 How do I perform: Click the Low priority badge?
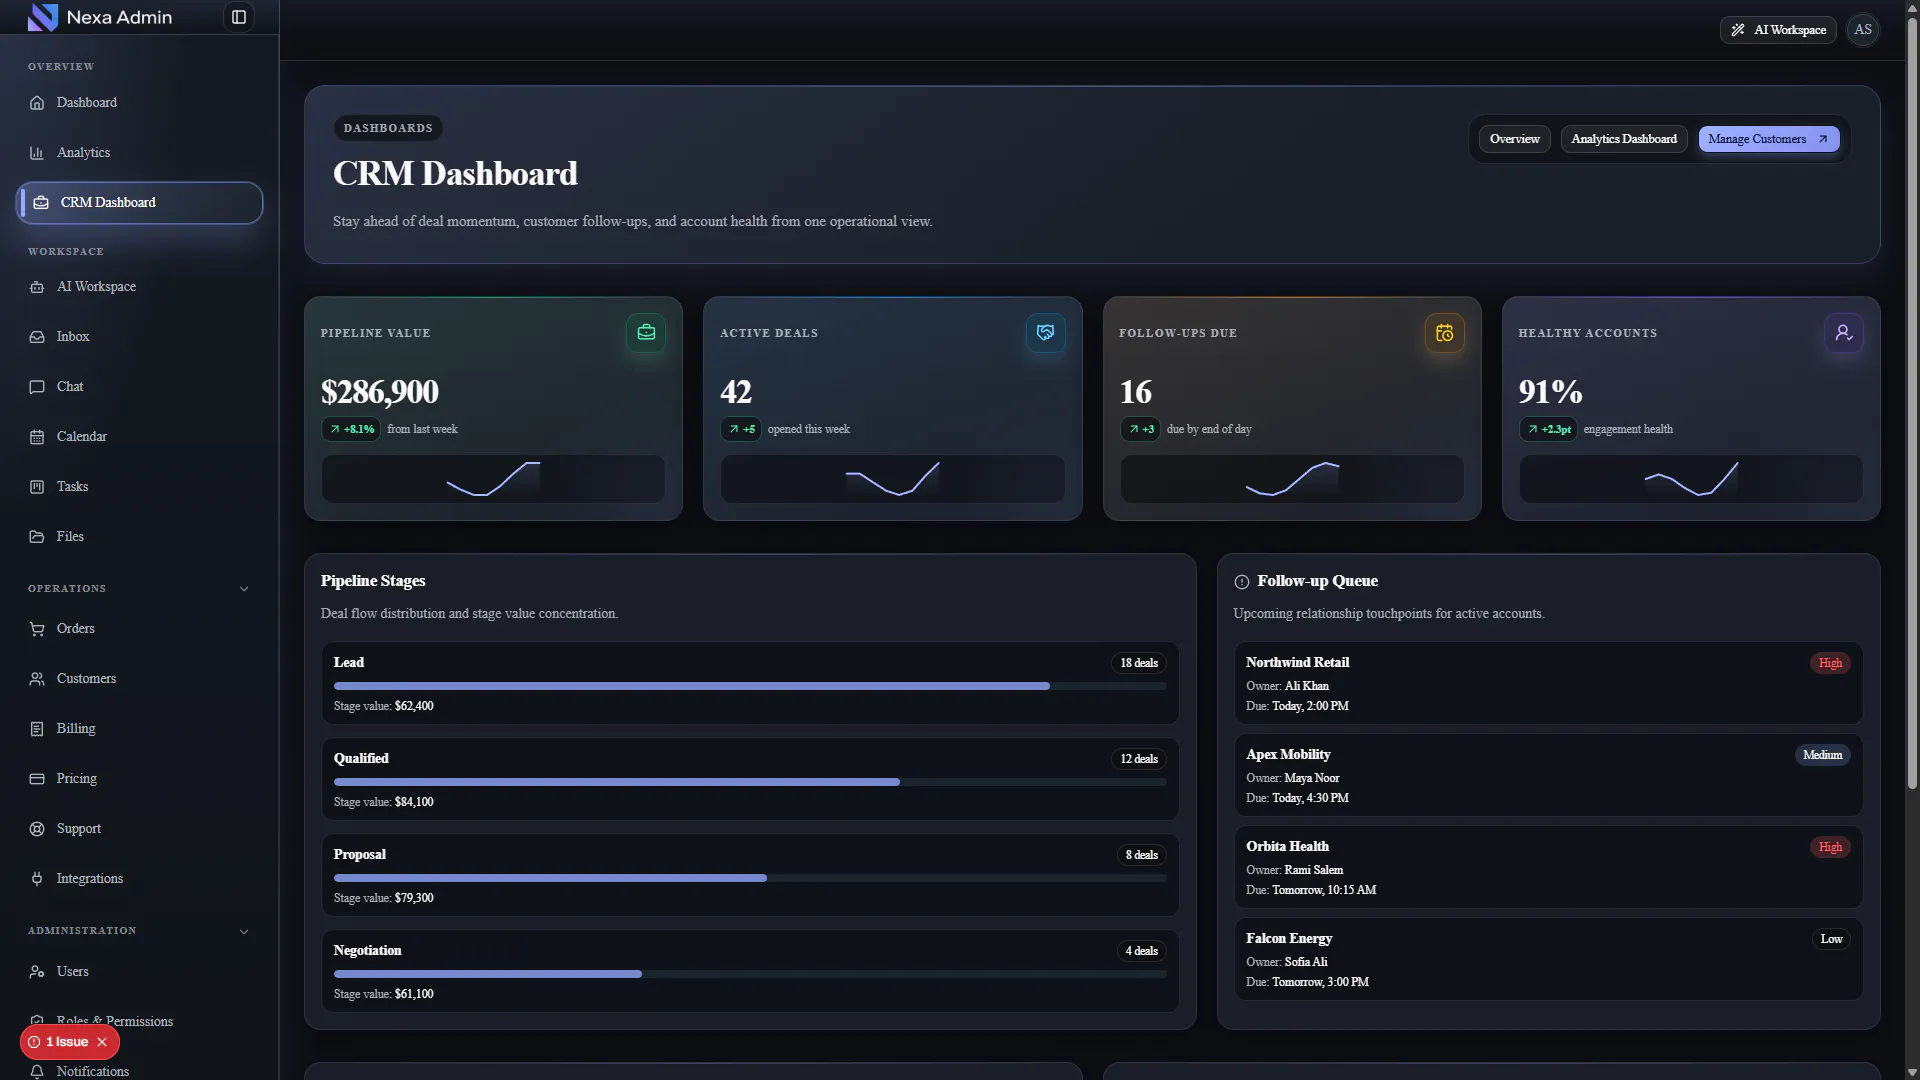click(x=1831, y=939)
